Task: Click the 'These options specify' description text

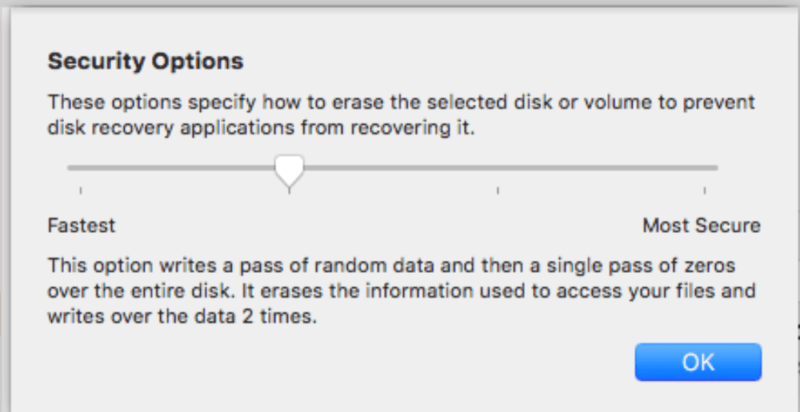Action: point(401,115)
